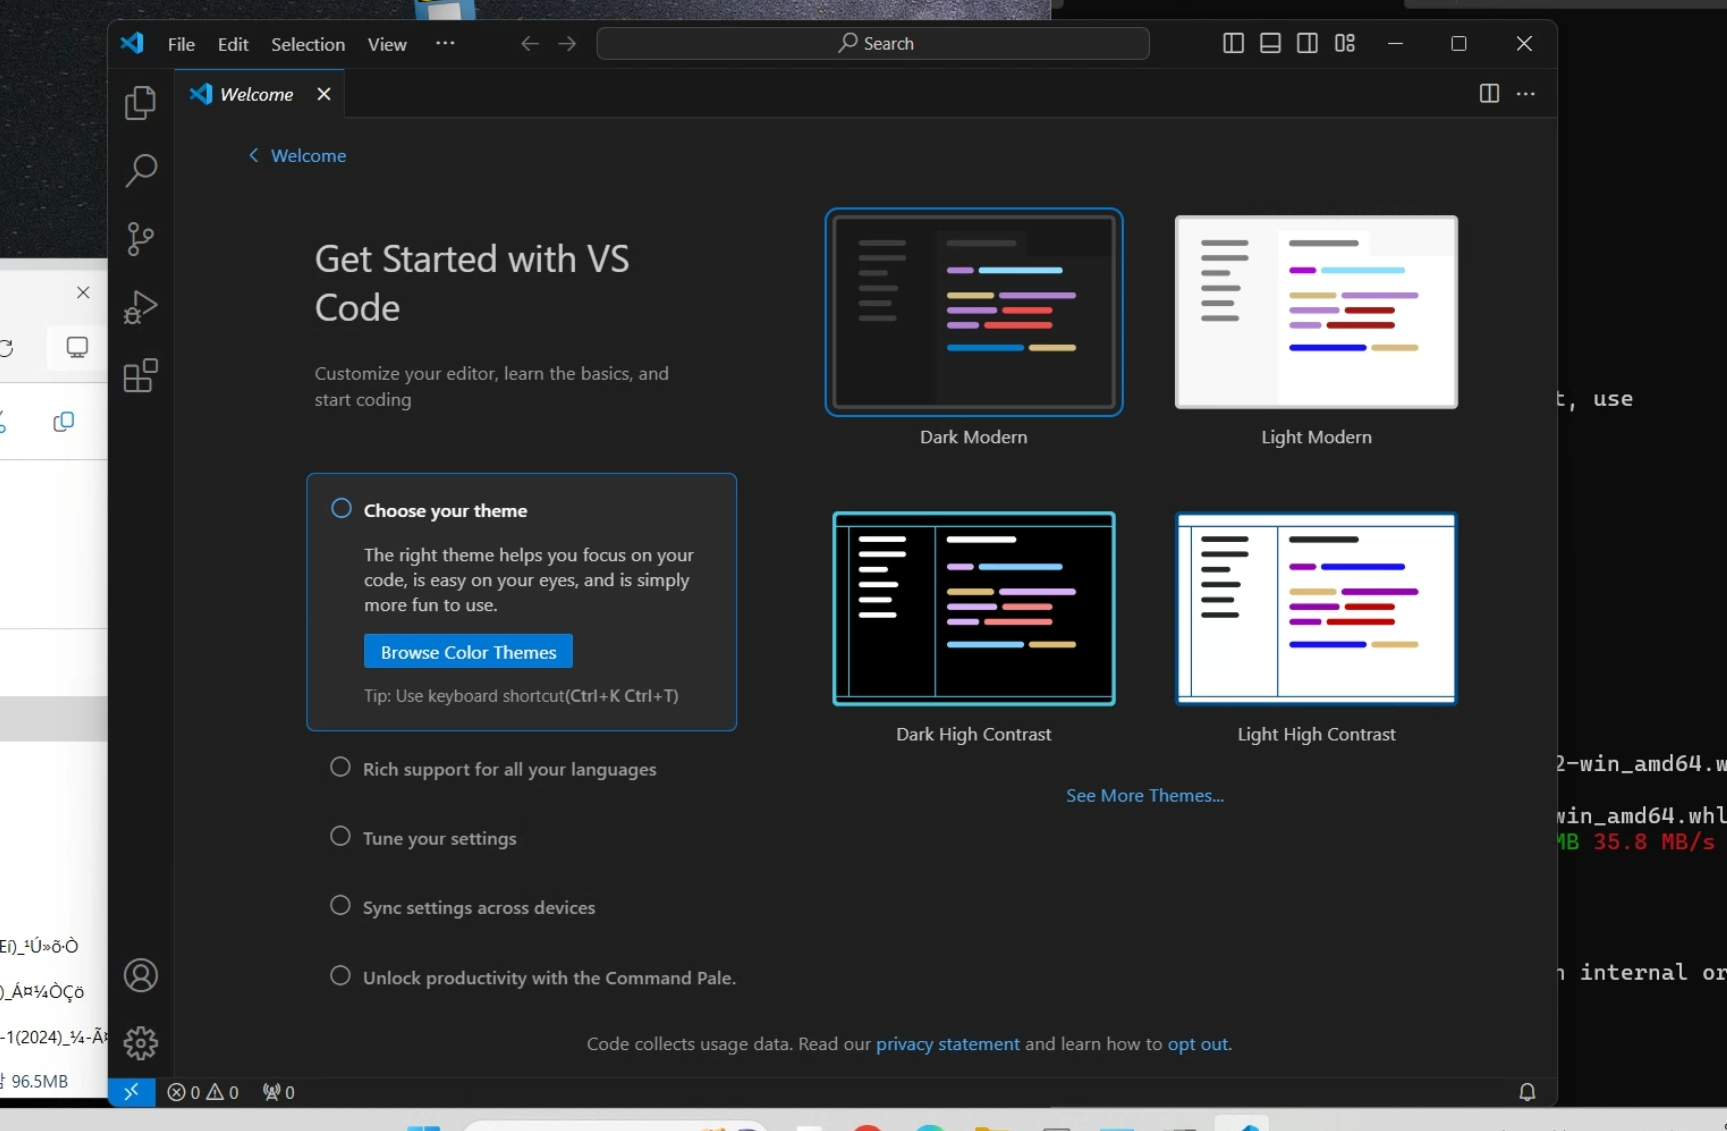Open the See More Themes link
Image resolution: width=1727 pixels, height=1131 pixels.
pos(1144,795)
